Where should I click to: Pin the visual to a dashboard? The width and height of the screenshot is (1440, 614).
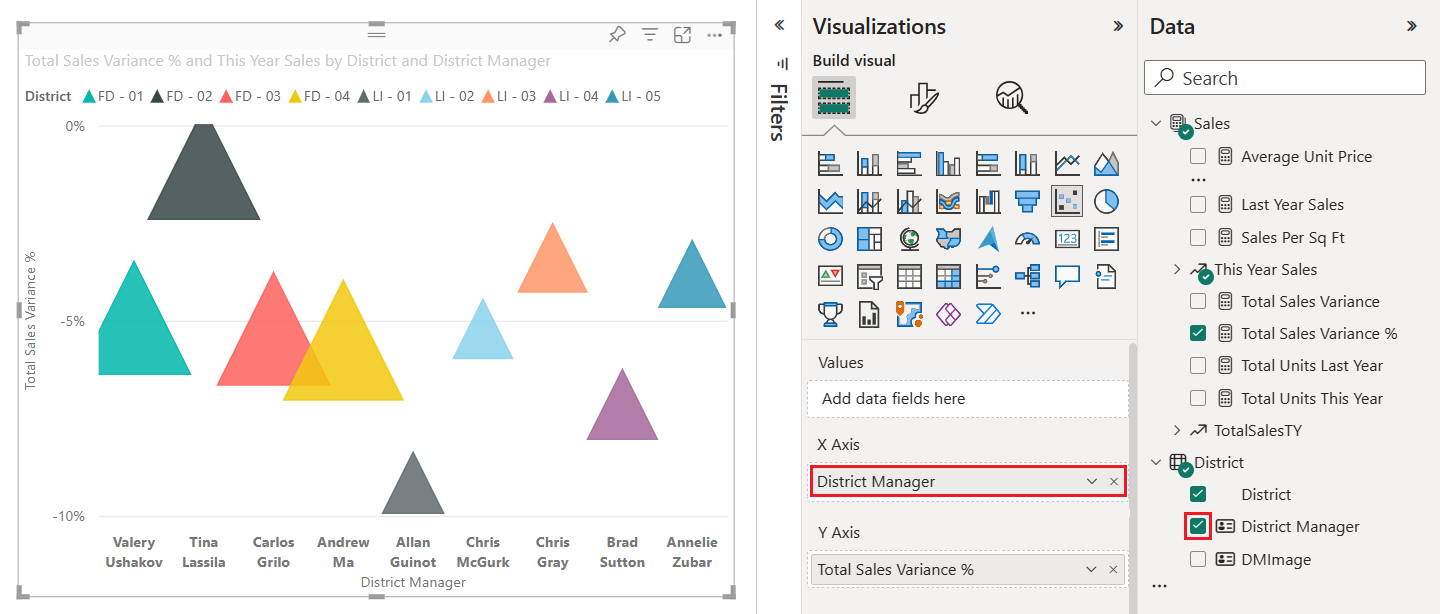coord(617,34)
